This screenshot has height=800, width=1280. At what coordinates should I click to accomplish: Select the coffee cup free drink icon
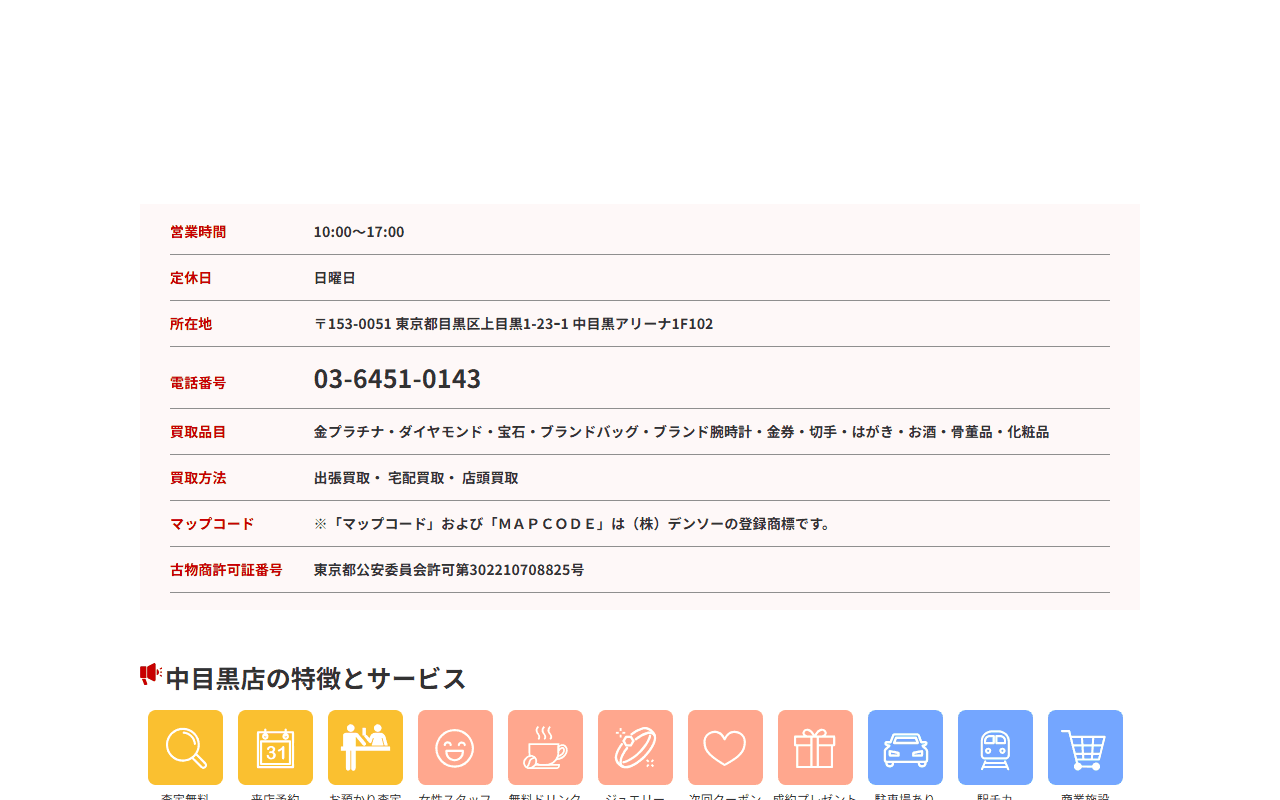[x=545, y=747]
